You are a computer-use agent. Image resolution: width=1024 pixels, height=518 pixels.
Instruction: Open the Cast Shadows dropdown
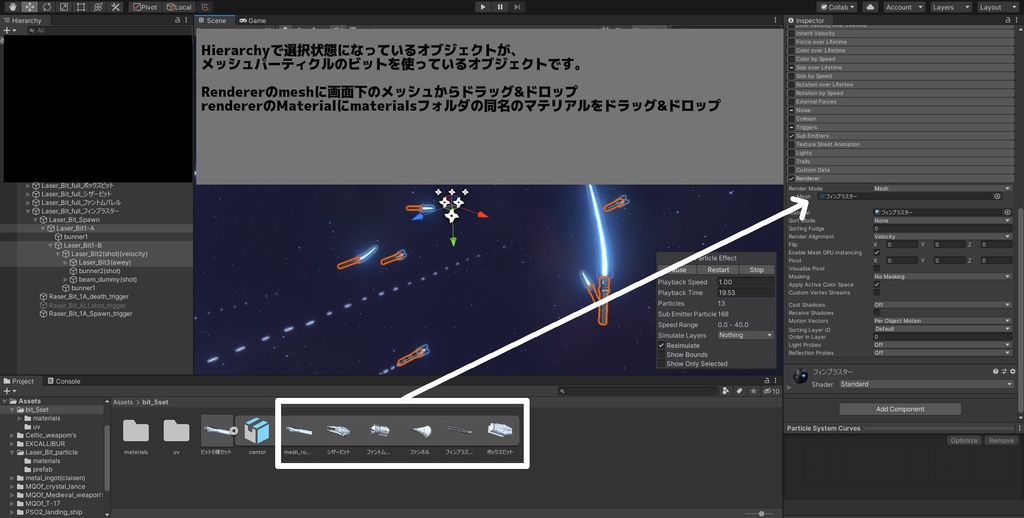[942, 305]
